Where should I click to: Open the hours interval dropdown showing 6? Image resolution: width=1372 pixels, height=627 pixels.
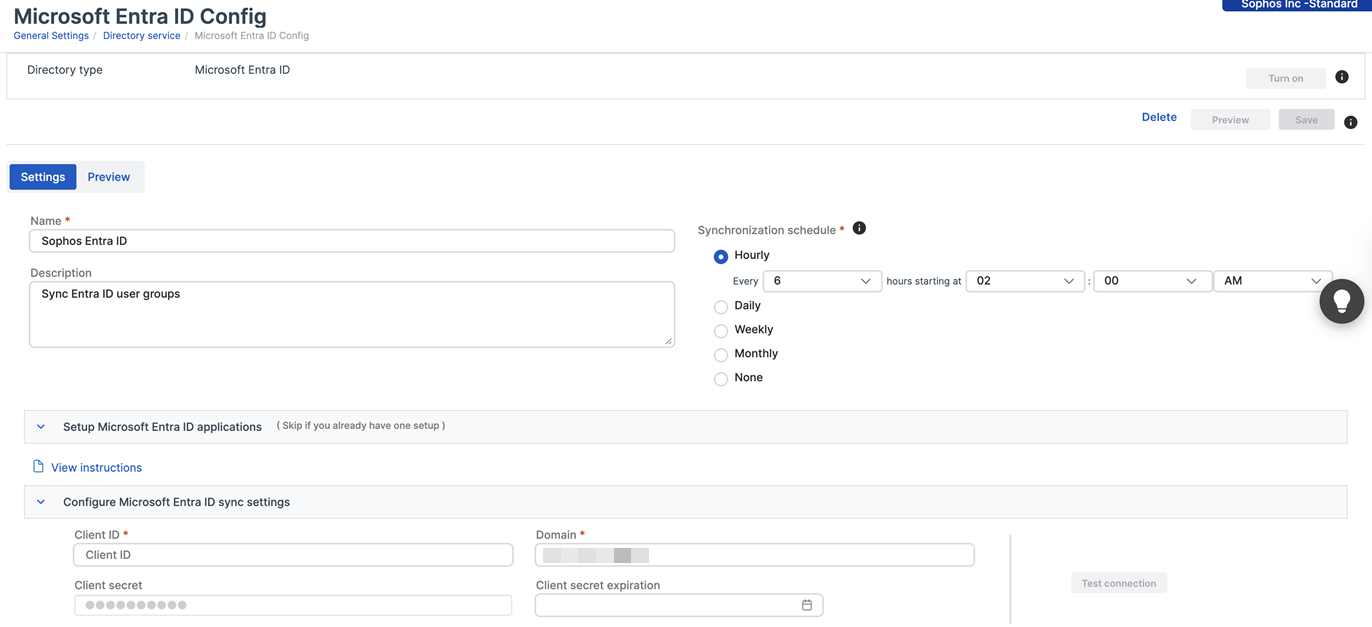pyautogui.click(x=821, y=281)
